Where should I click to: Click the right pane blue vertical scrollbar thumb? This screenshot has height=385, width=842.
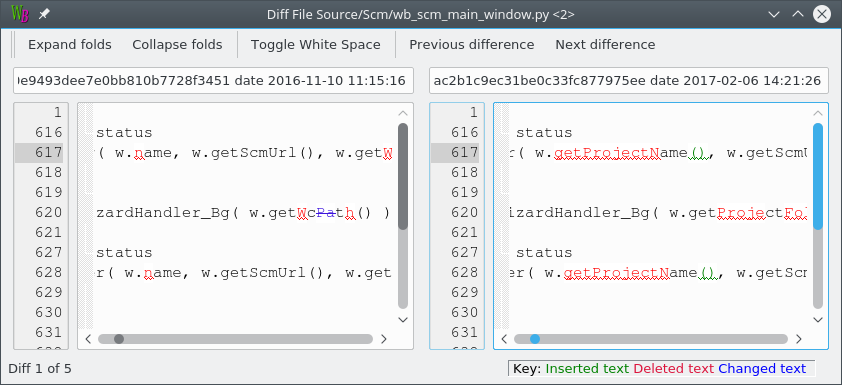coord(818,177)
